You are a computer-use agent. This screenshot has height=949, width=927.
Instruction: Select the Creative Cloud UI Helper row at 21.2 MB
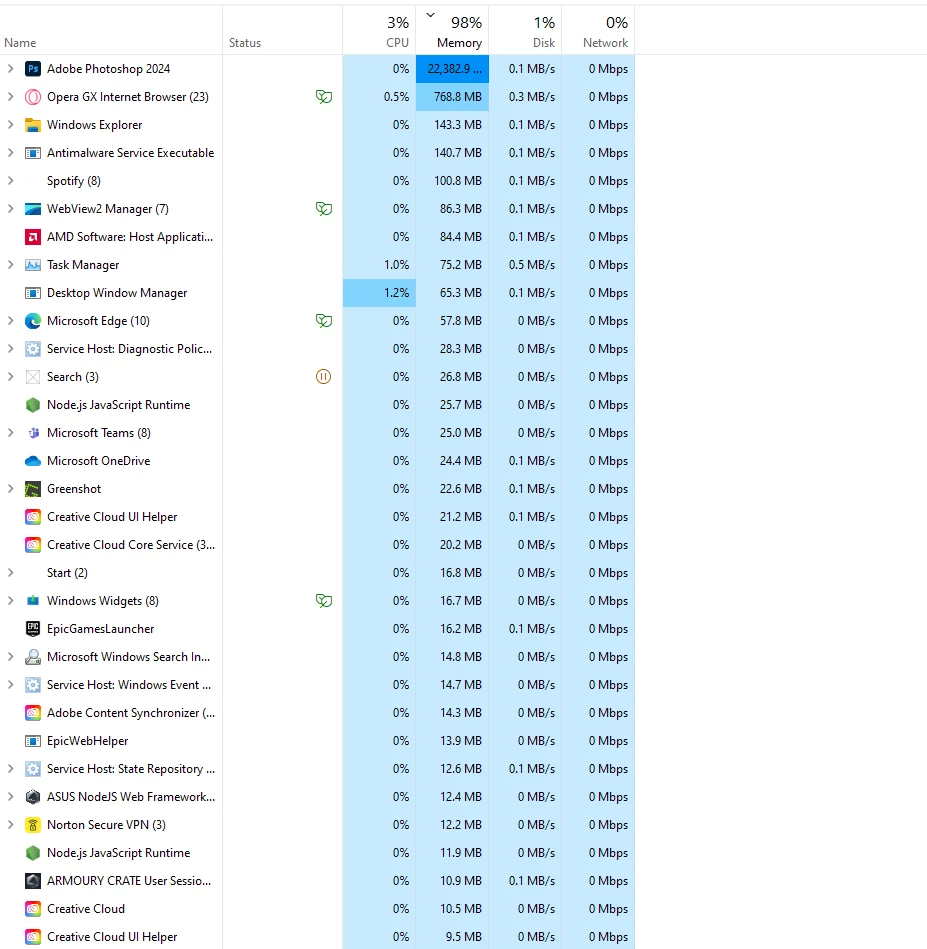317,517
